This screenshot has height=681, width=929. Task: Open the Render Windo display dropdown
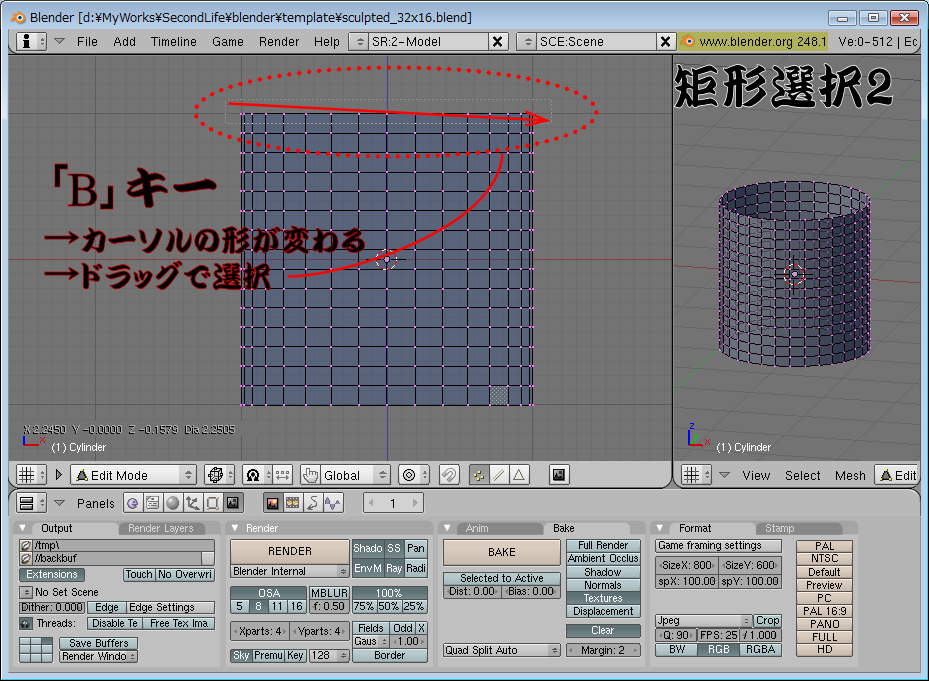98,656
